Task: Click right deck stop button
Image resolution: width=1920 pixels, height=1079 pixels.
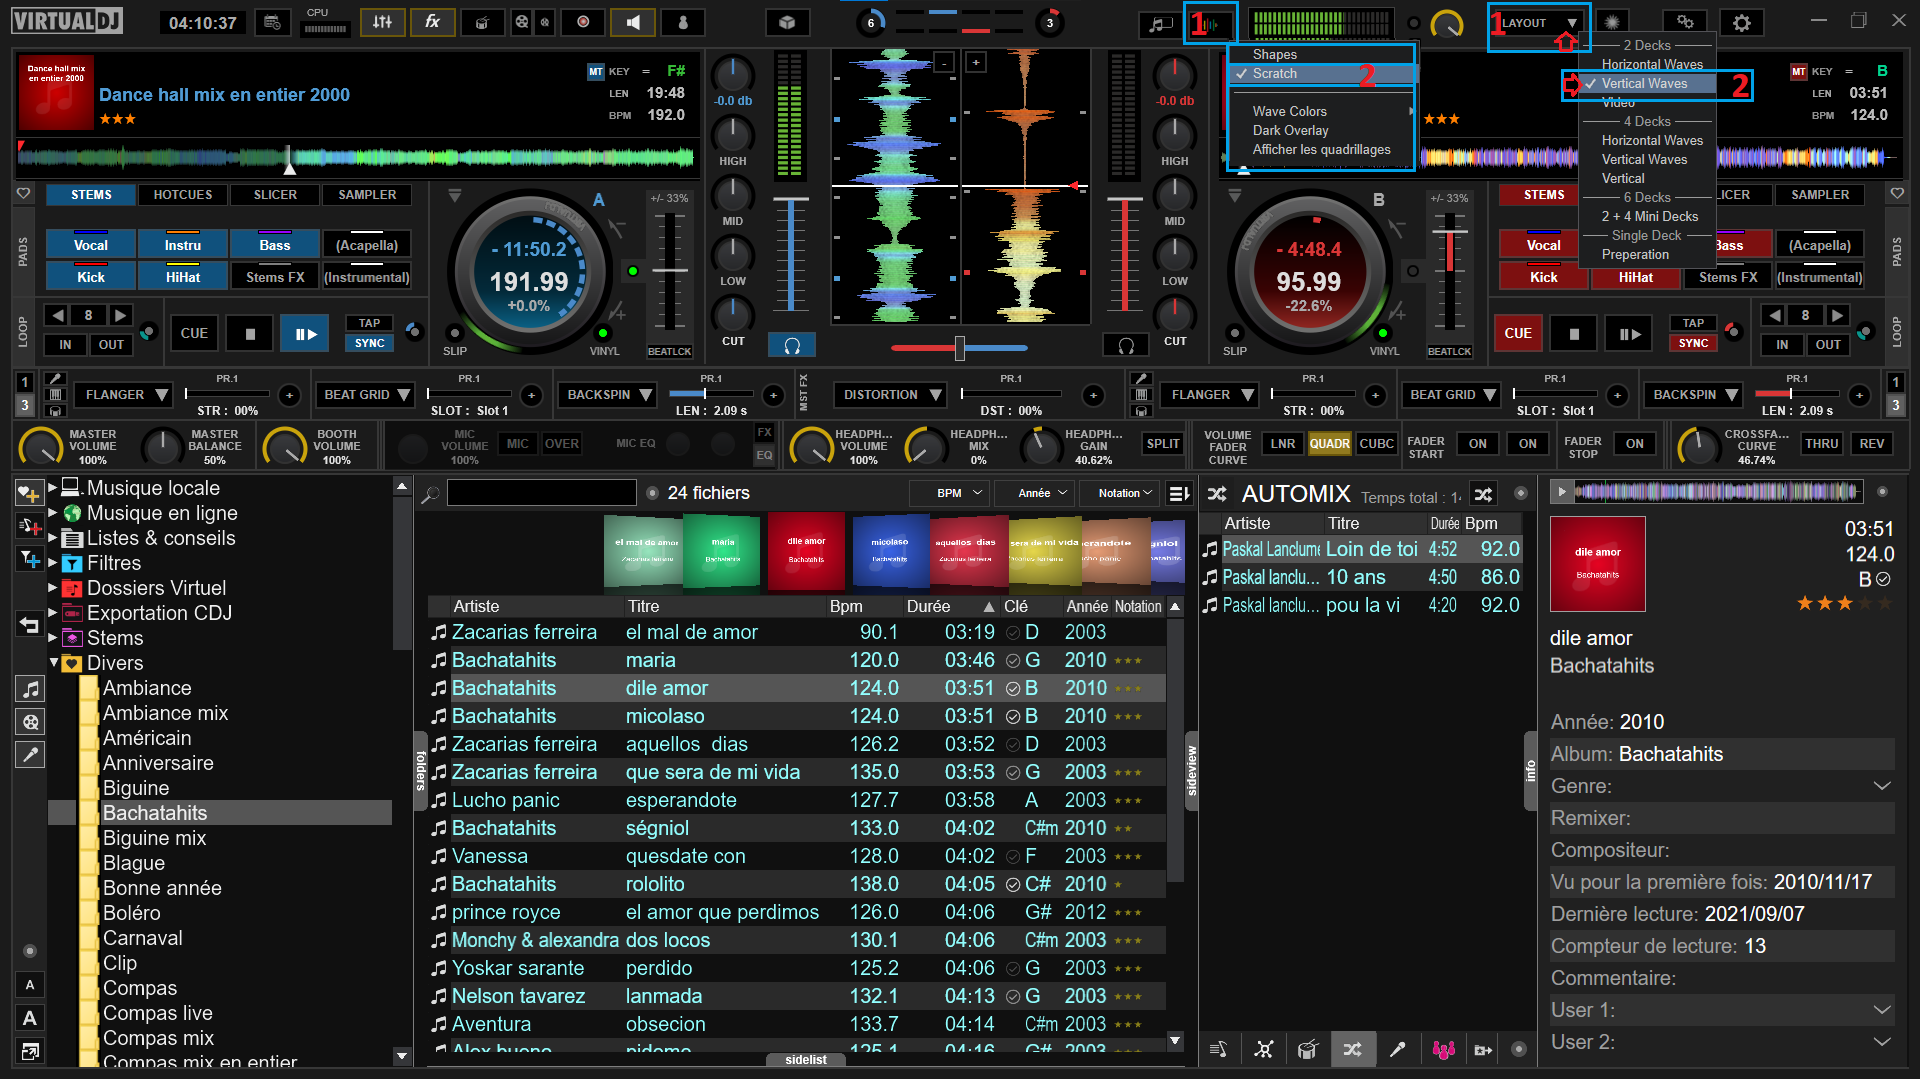Action: [1574, 334]
